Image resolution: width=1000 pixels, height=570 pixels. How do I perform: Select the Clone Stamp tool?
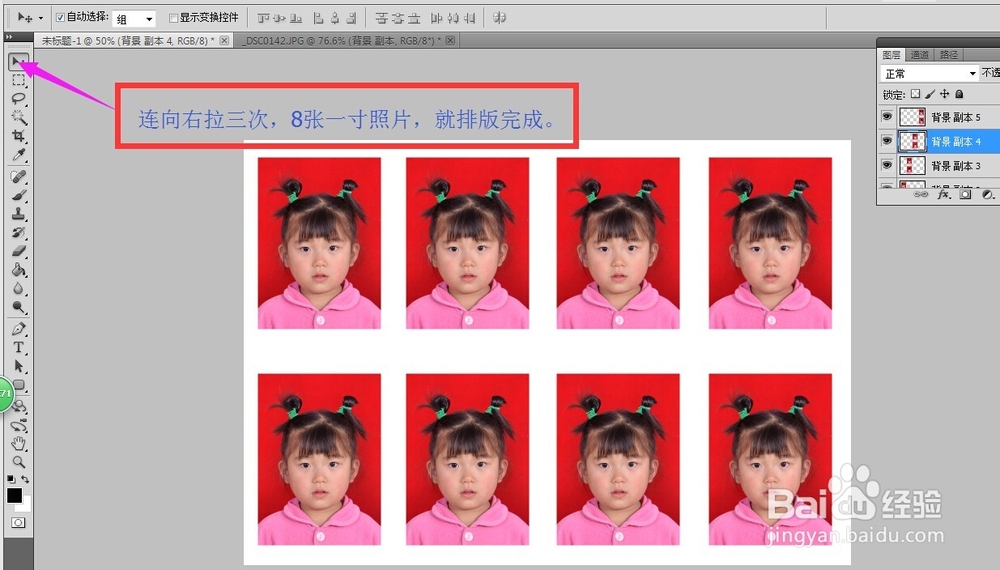(x=18, y=214)
